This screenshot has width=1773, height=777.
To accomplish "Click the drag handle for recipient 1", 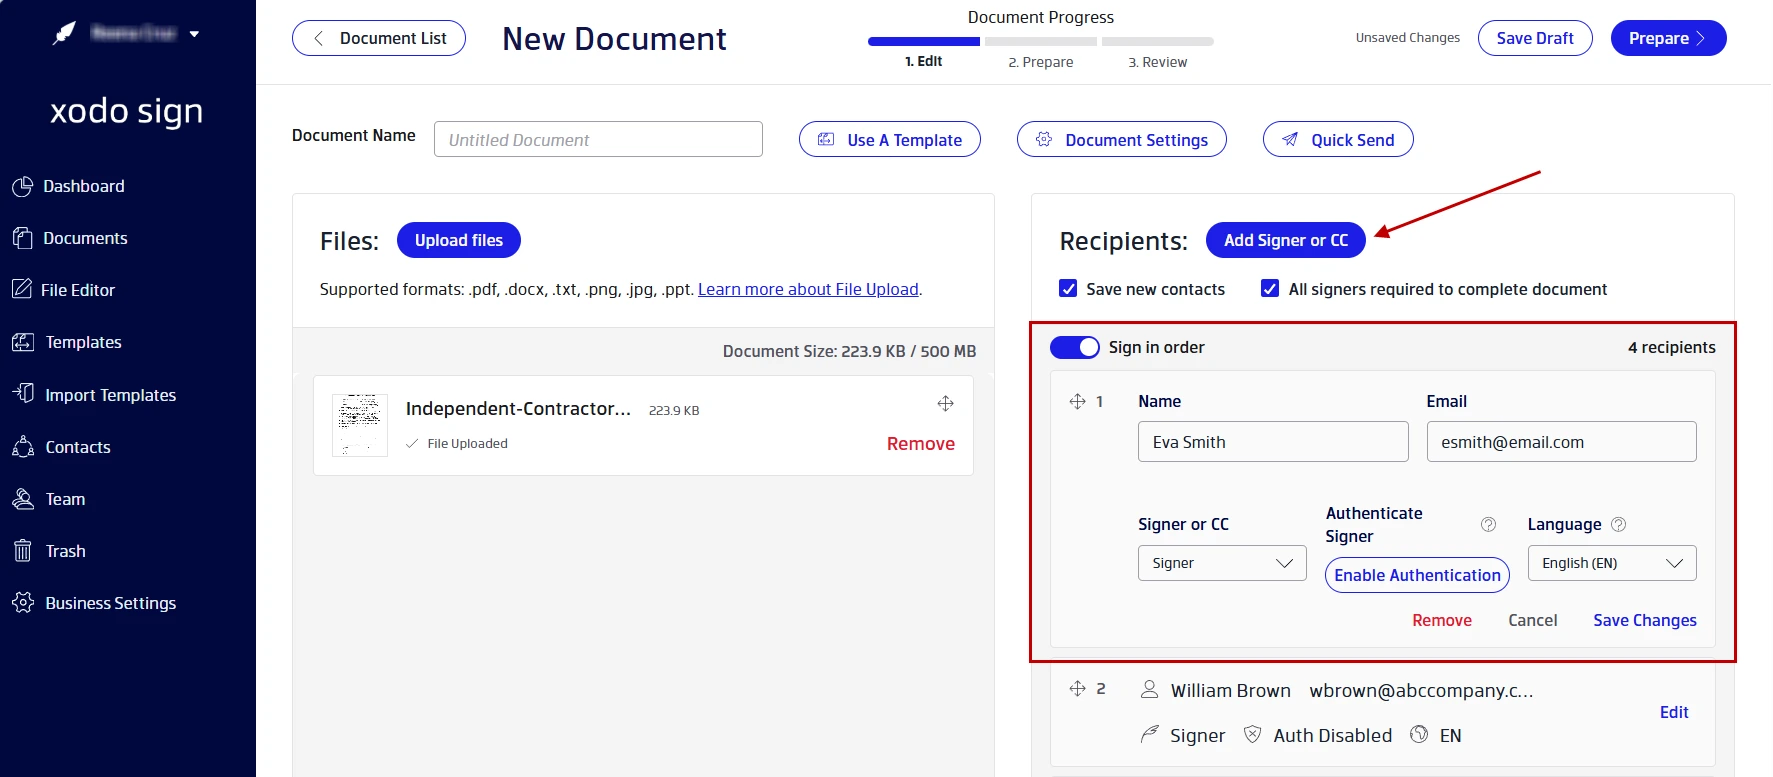I will (x=1077, y=401).
